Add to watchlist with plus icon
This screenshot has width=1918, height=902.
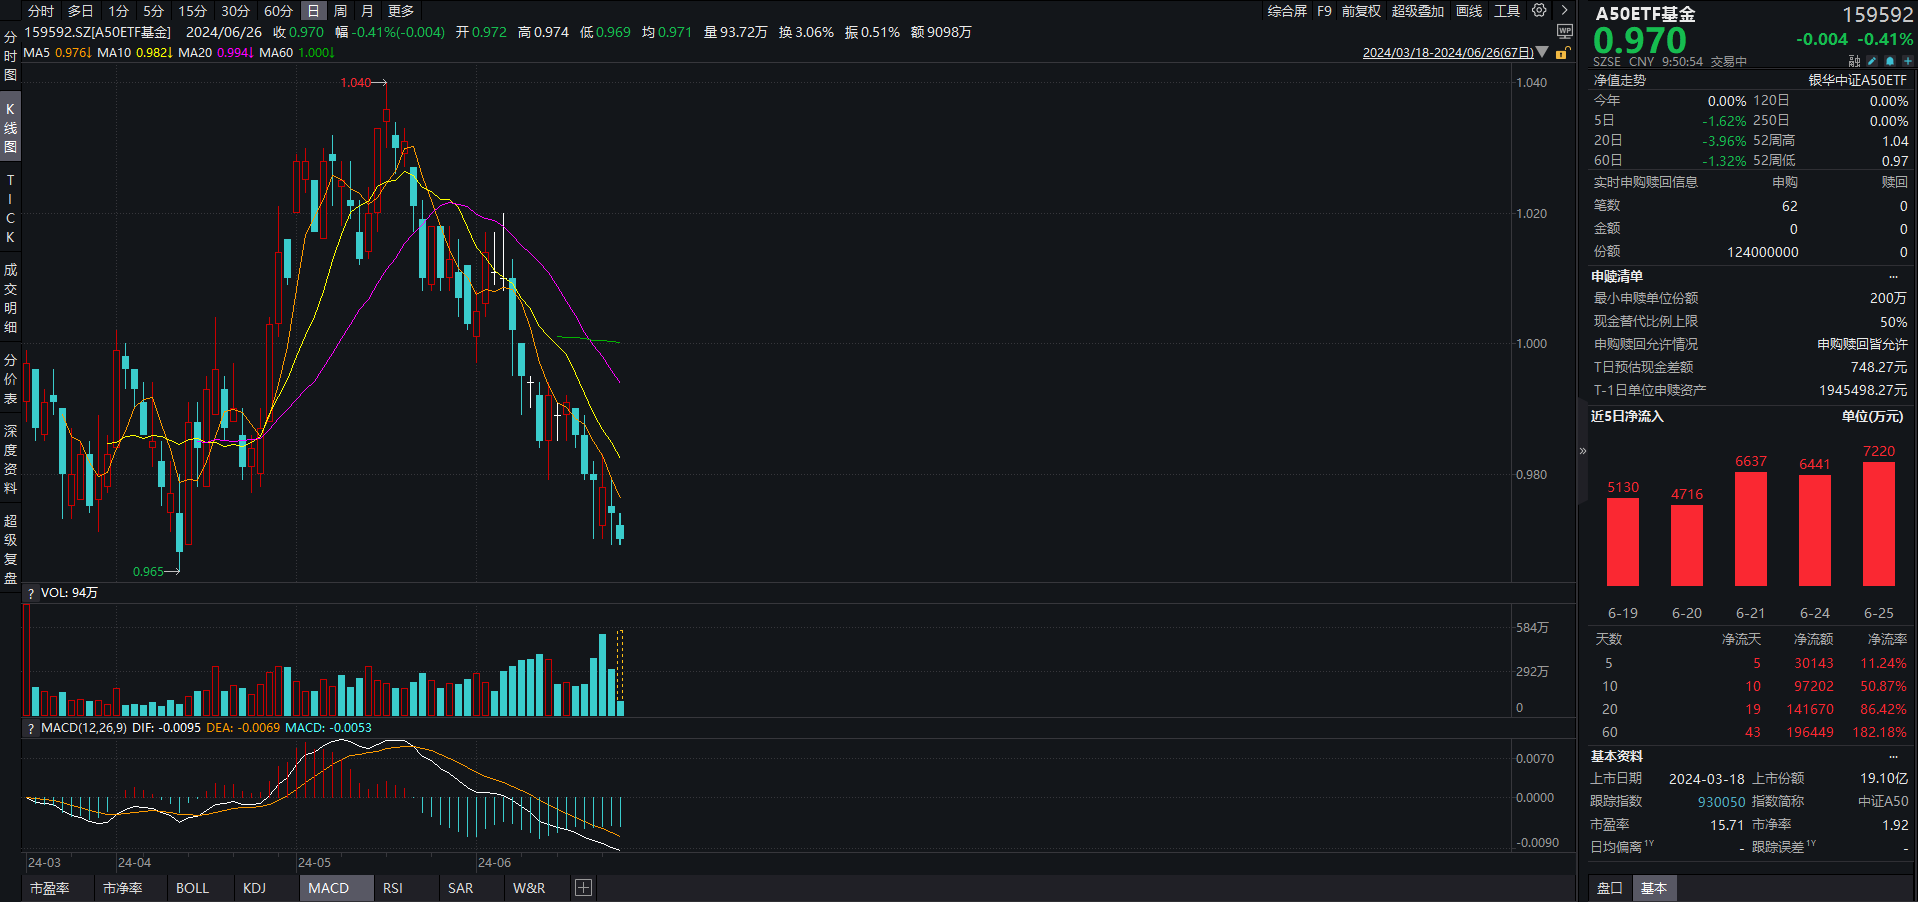click(1907, 62)
